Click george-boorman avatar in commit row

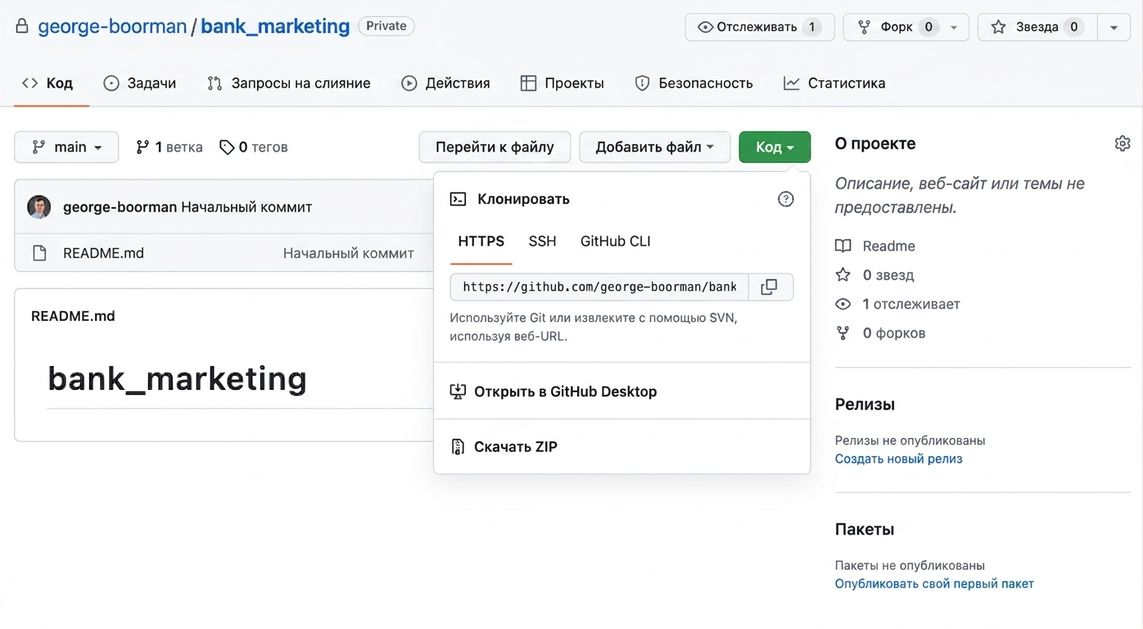point(39,207)
